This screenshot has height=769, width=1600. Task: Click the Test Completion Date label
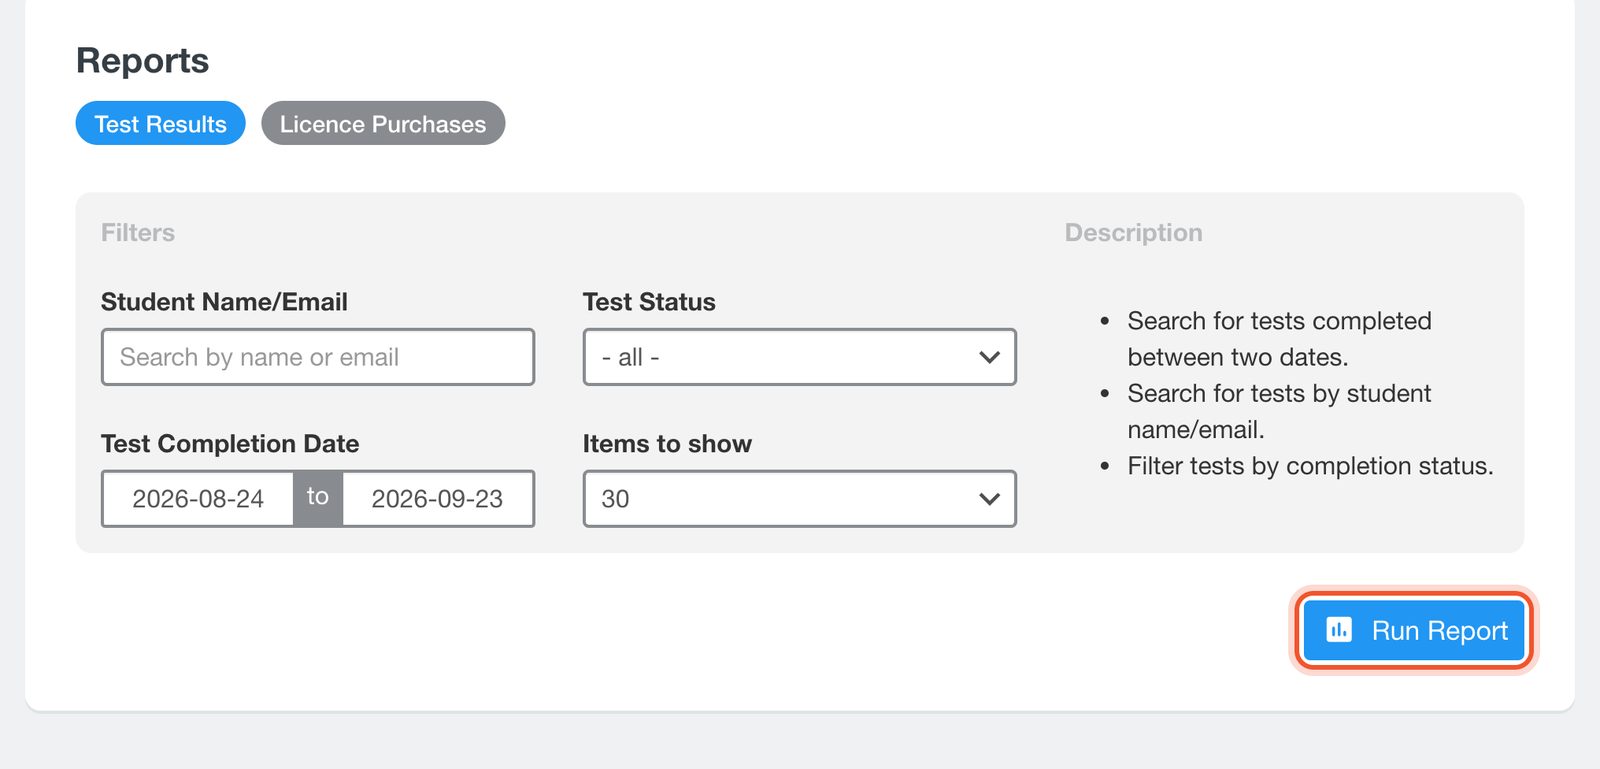pos(230,444)
